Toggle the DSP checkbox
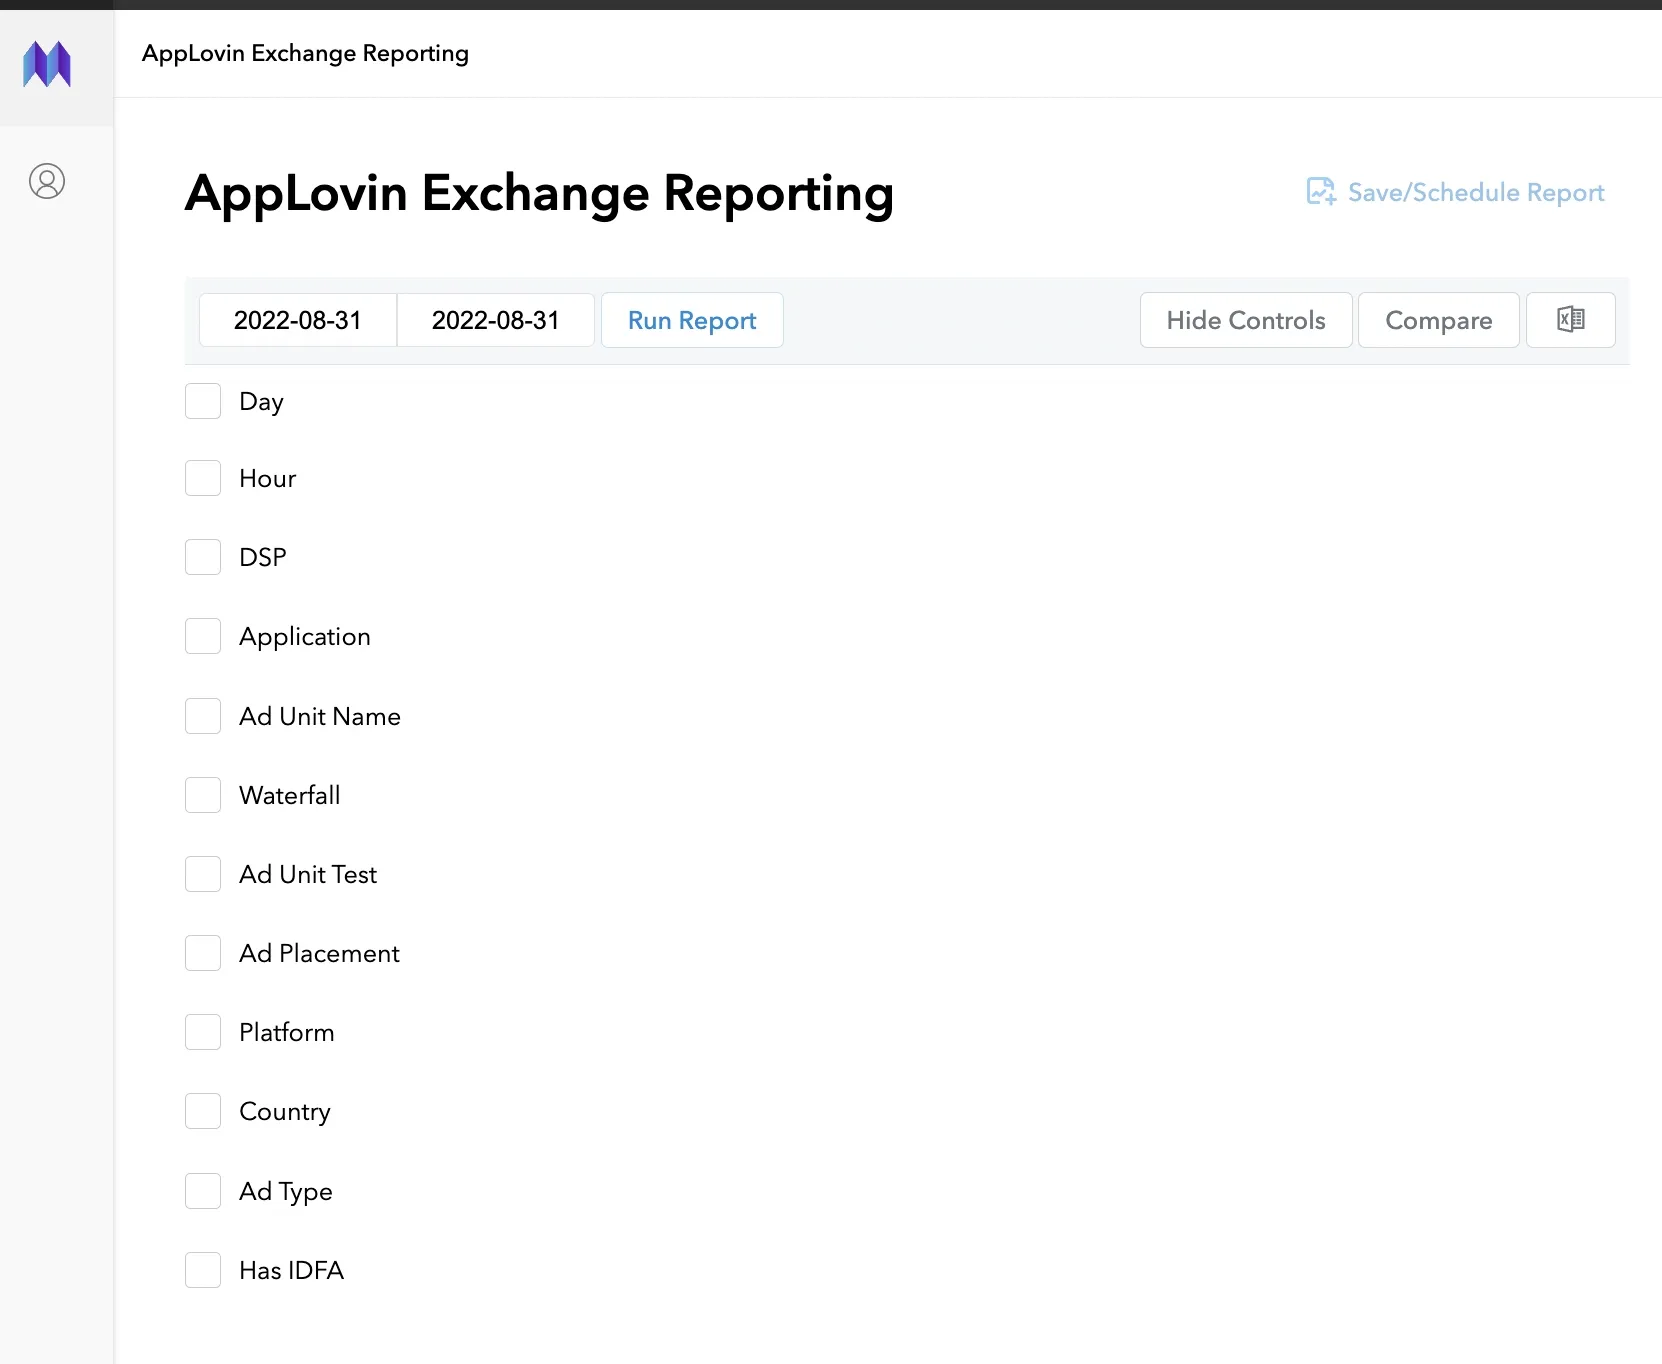The width and height of the screenshot is (1662, 1364). click(203, 557)
